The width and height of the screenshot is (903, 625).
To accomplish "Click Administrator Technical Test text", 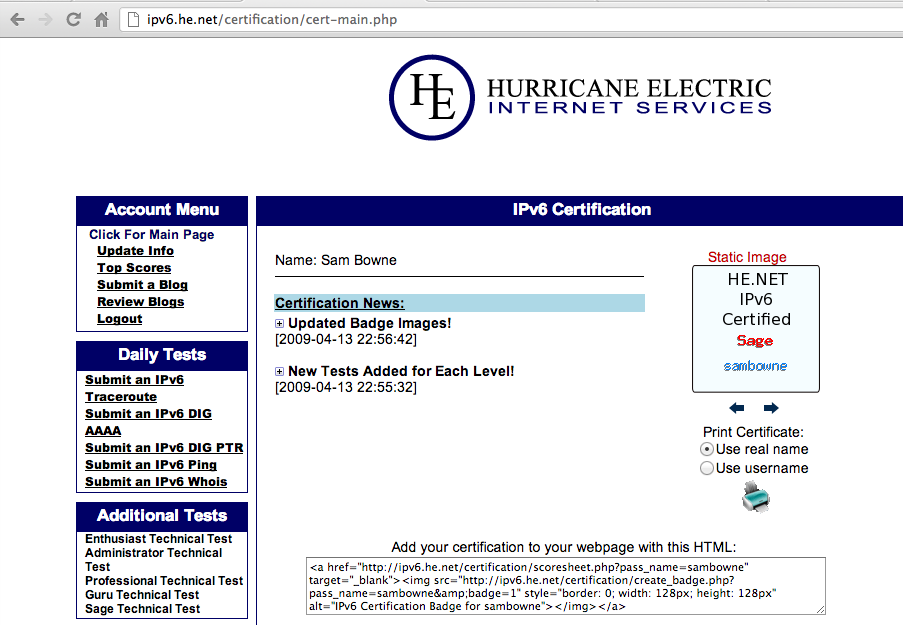I will [x=153, y=560].
